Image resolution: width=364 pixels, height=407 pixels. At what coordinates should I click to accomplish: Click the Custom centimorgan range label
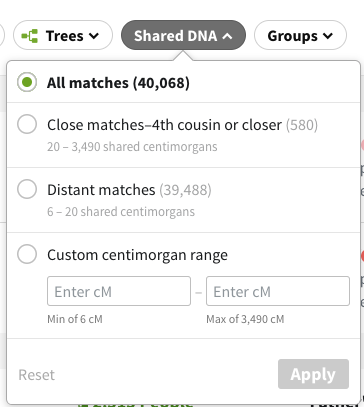coord(137,255)
